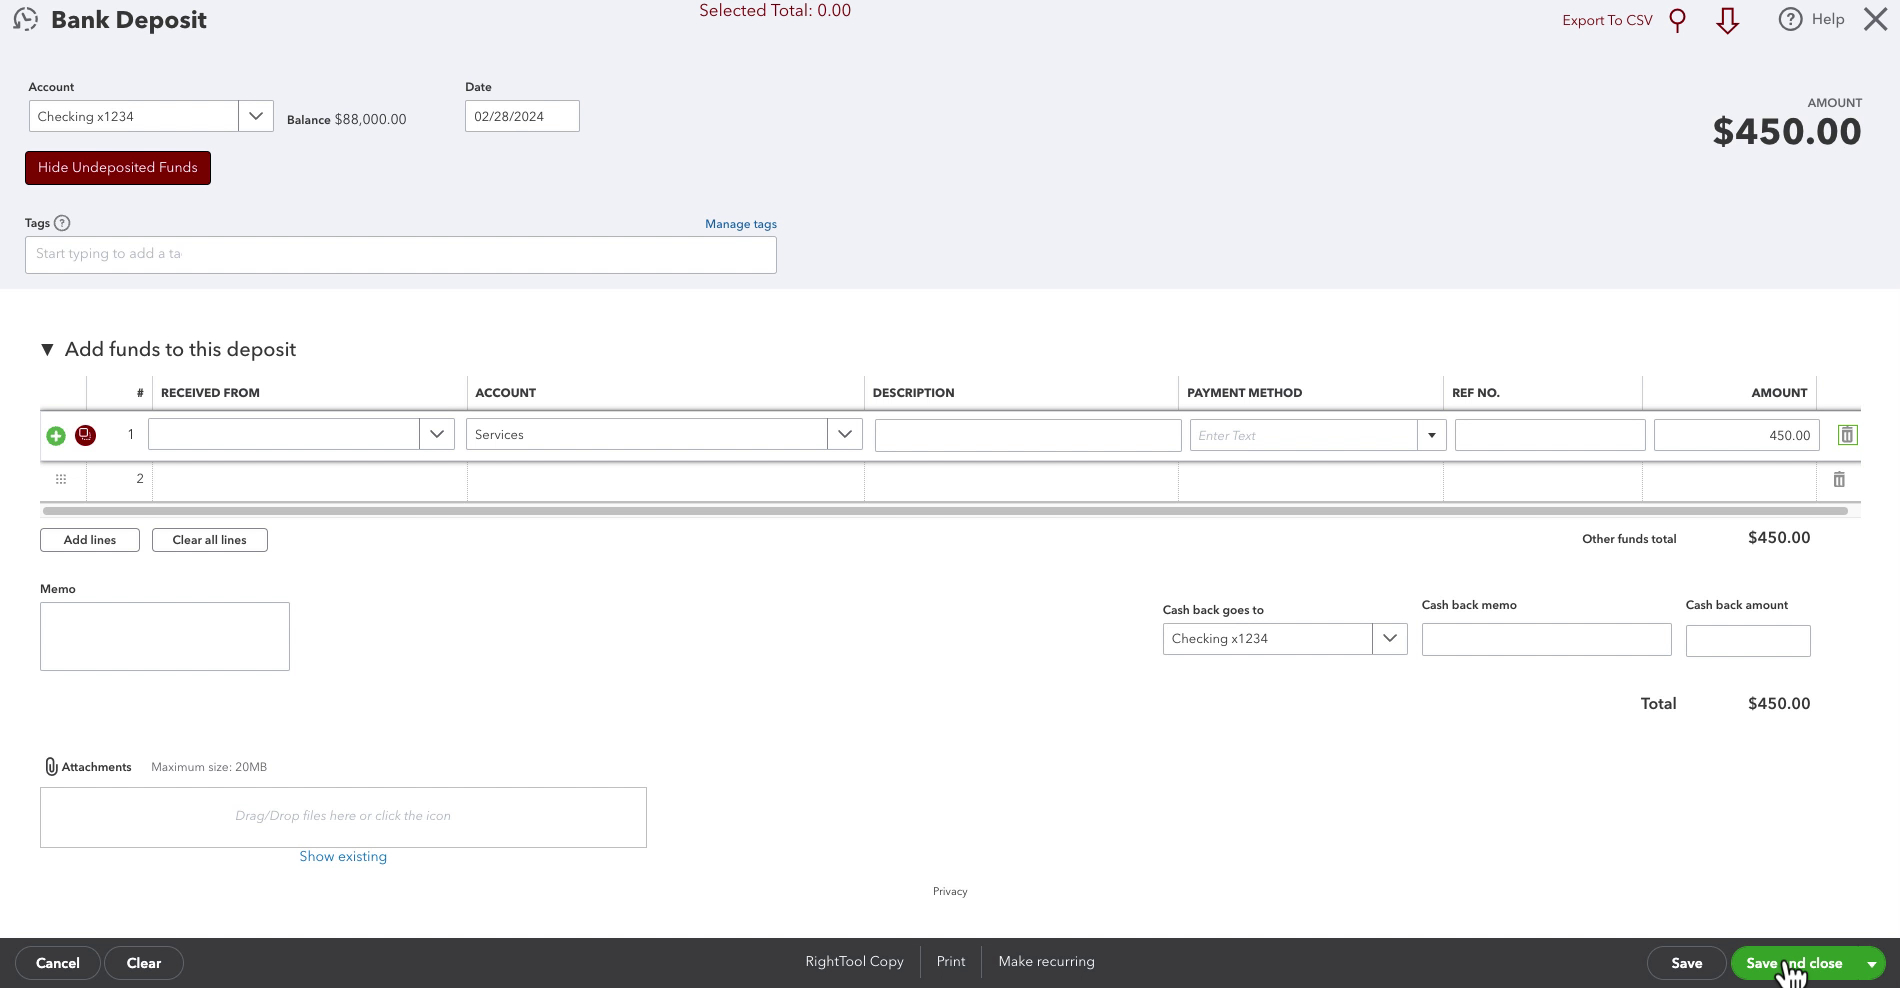Click the Cancel button

click(58, 963)
